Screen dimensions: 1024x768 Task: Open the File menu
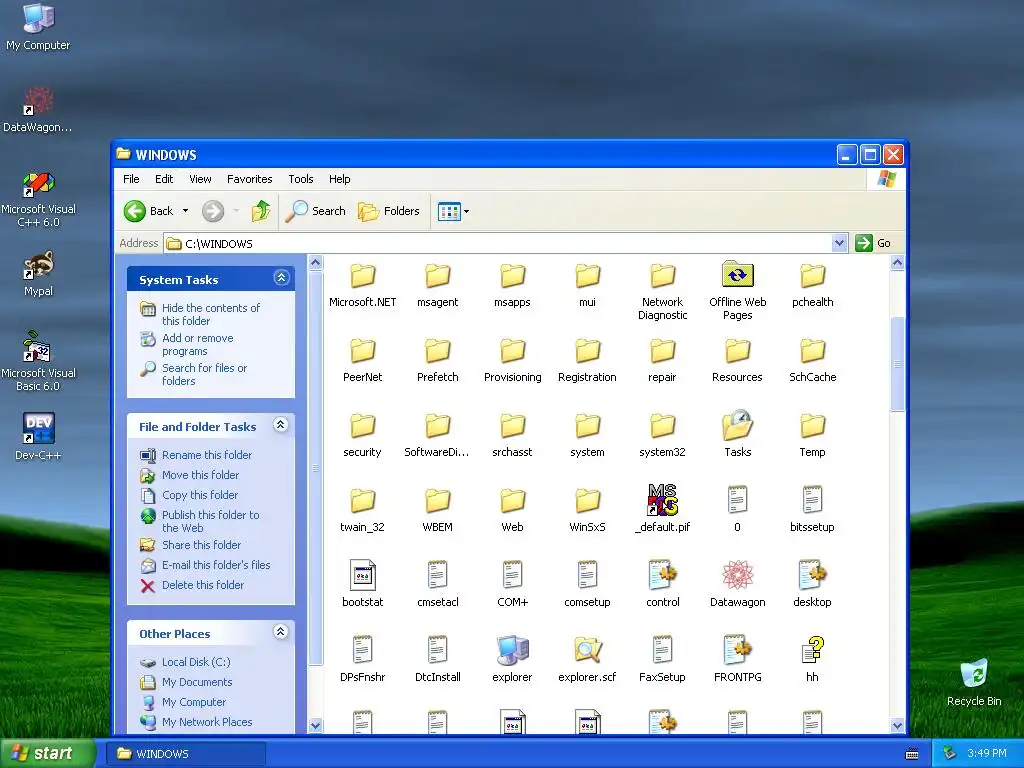point(131,179)
